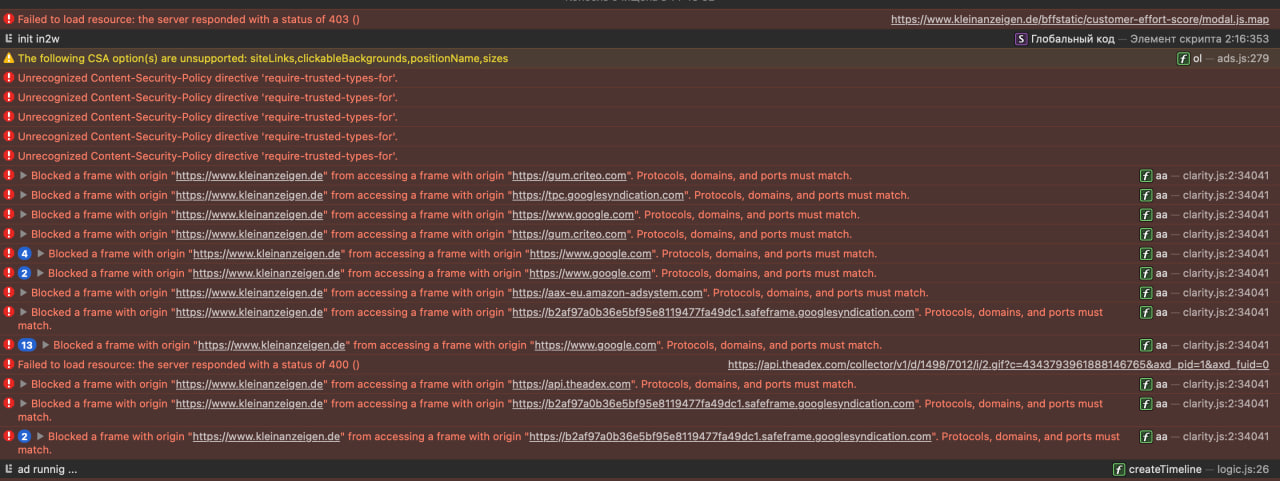Open the modal.js.map resource URL
1280x481 pixels.
coord(1080,19)
